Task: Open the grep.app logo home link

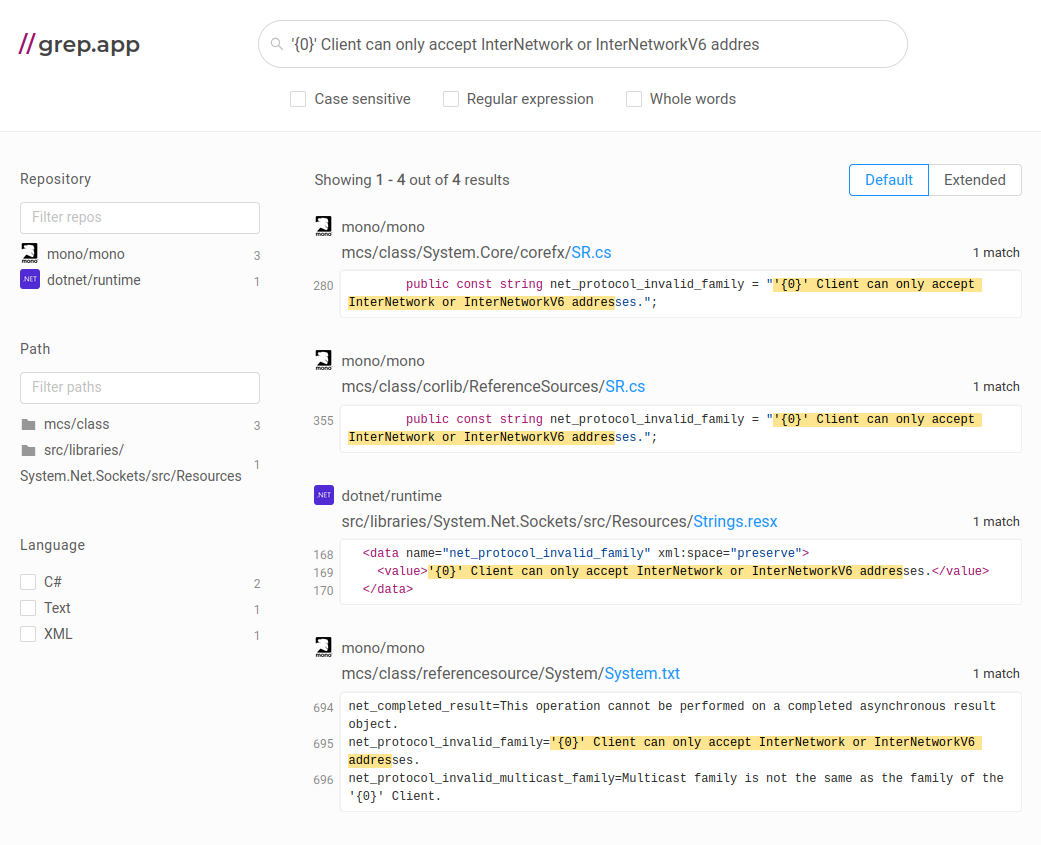Action: click(79, 44)
